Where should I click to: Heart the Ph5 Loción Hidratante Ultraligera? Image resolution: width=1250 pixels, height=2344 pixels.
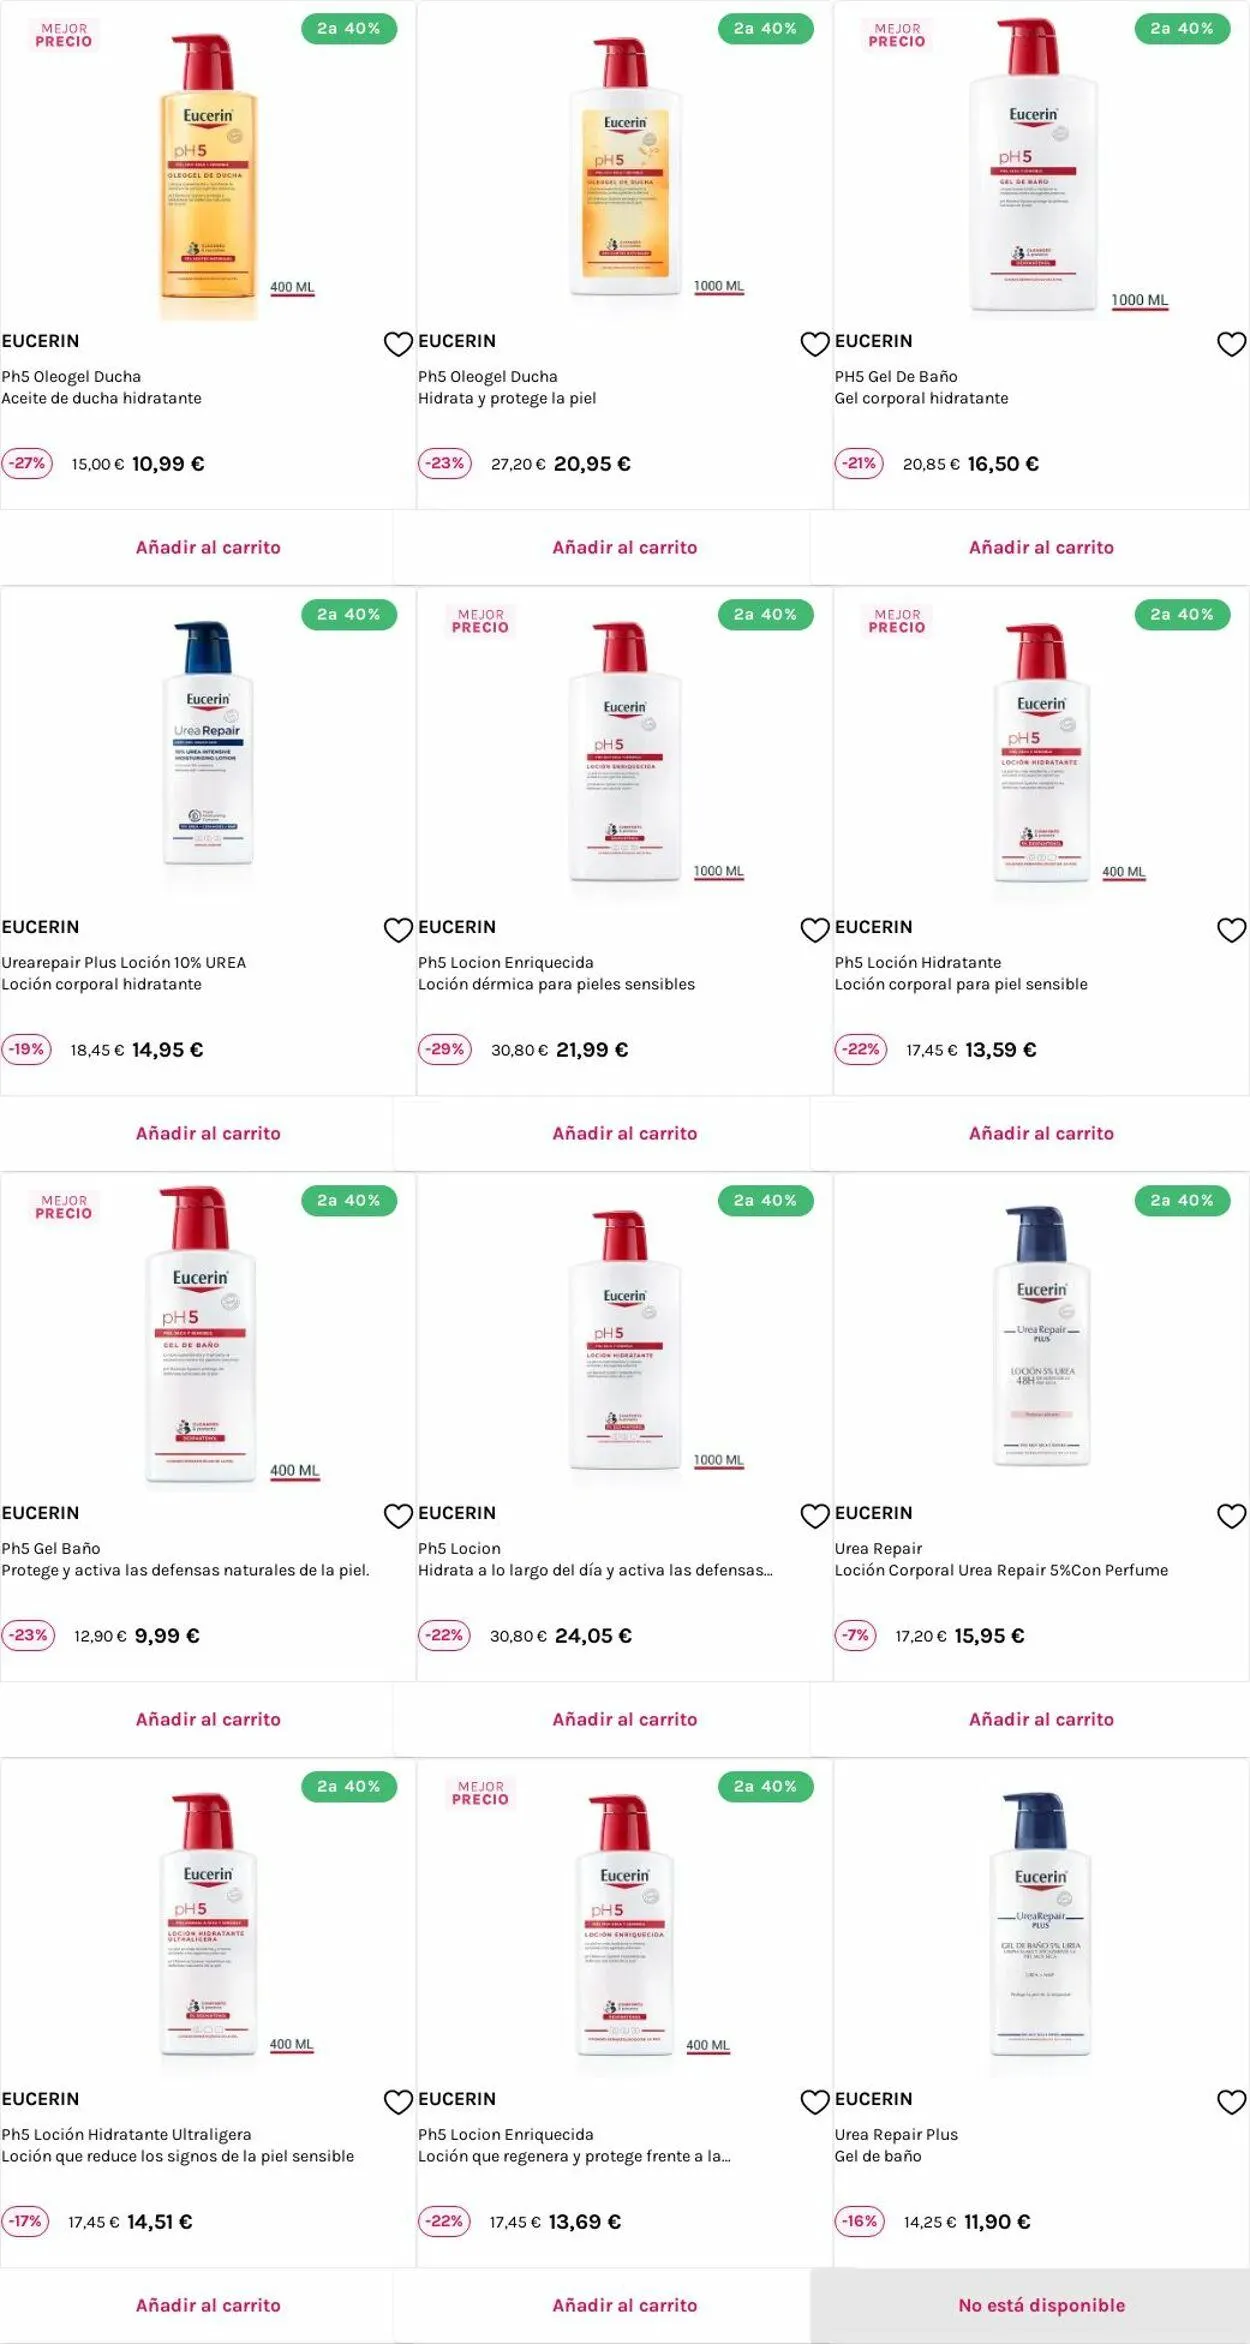coord(398,2102)
